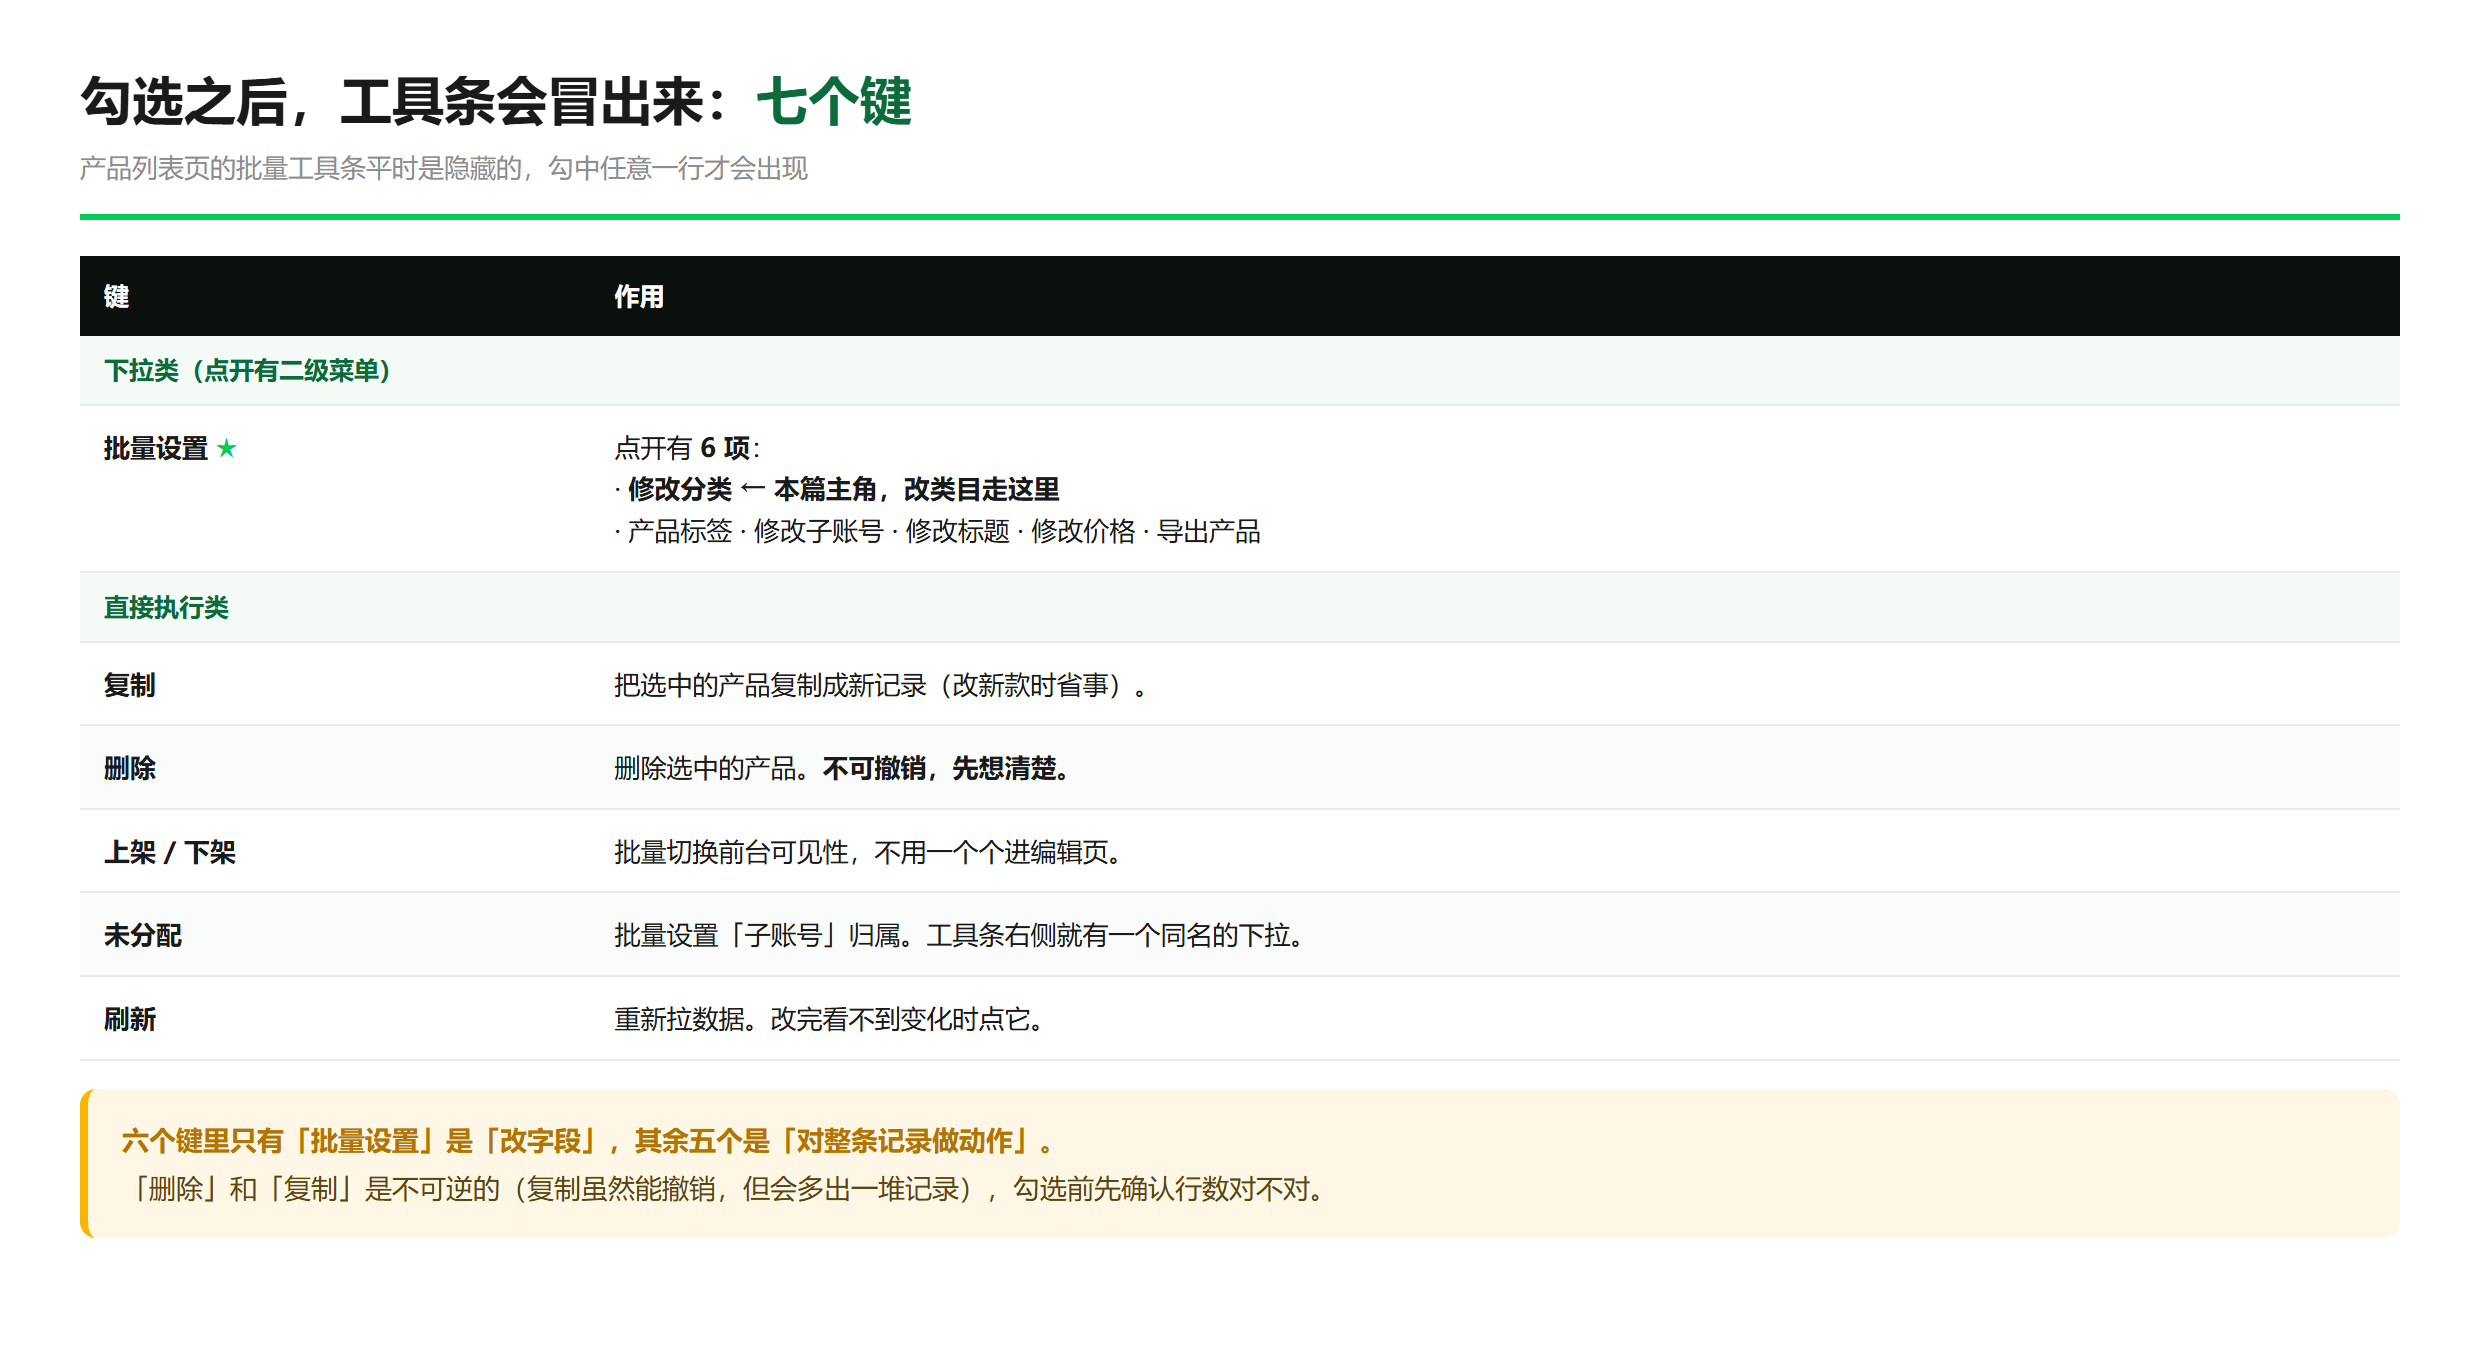Viewport: 2480px width, 1346px height.
Task: Click the text 本篇主角，改类目走这里
Action: [916, 489]
